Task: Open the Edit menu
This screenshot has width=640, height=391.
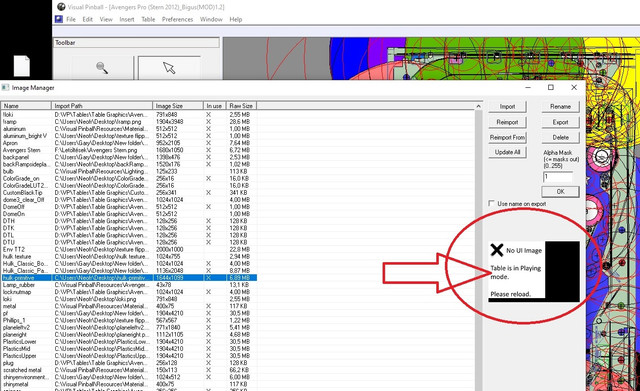Action: 88,19
